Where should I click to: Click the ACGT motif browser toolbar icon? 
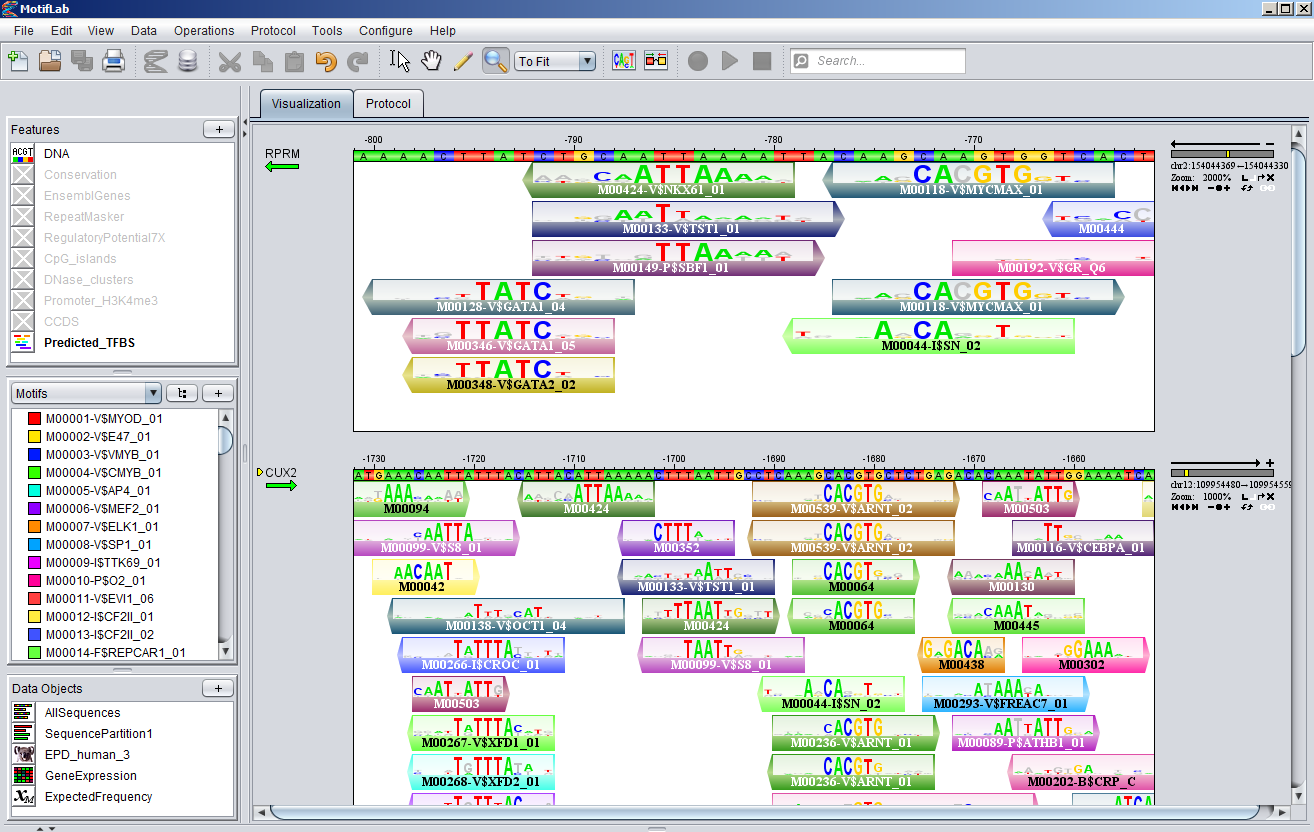(x=624, y=61)
